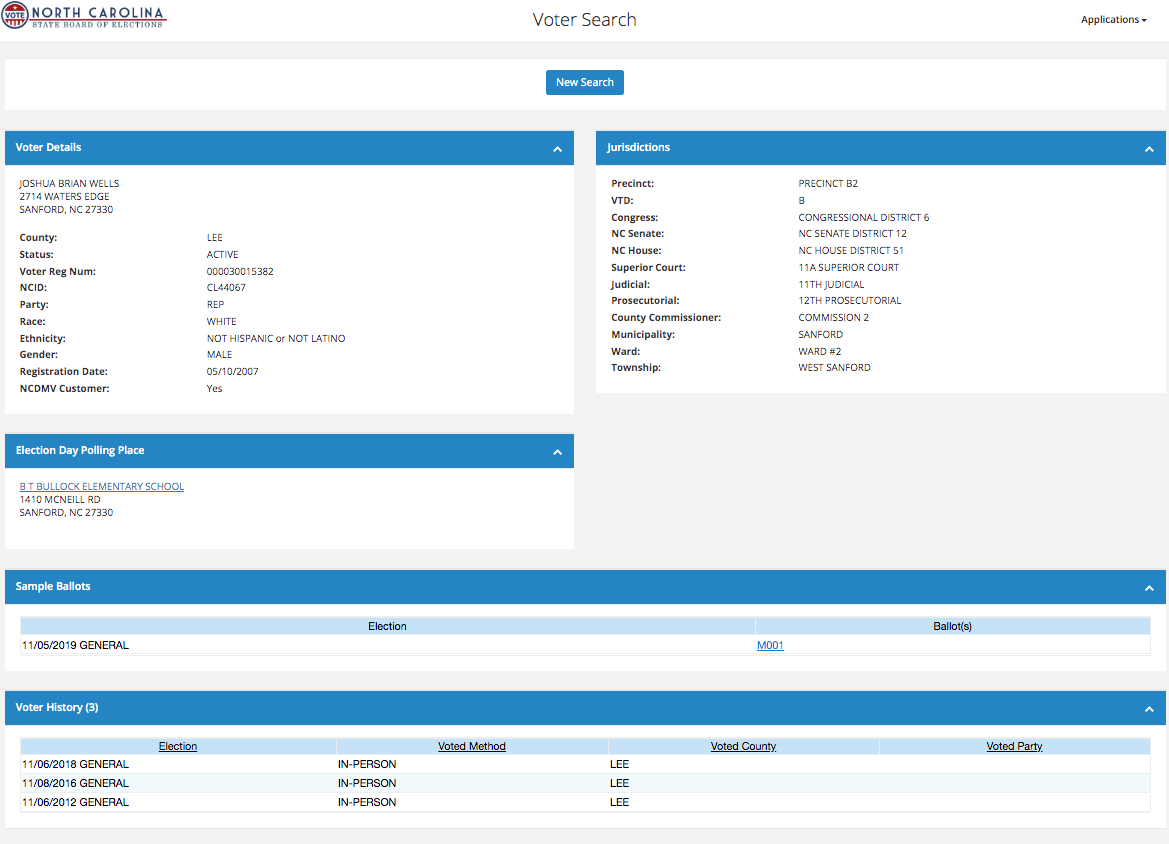This screenshot has height=844, width=1169.
Task: Select ethnicity value NOT HISPANIC or NOT LATINO
Action: click(276, 338)
